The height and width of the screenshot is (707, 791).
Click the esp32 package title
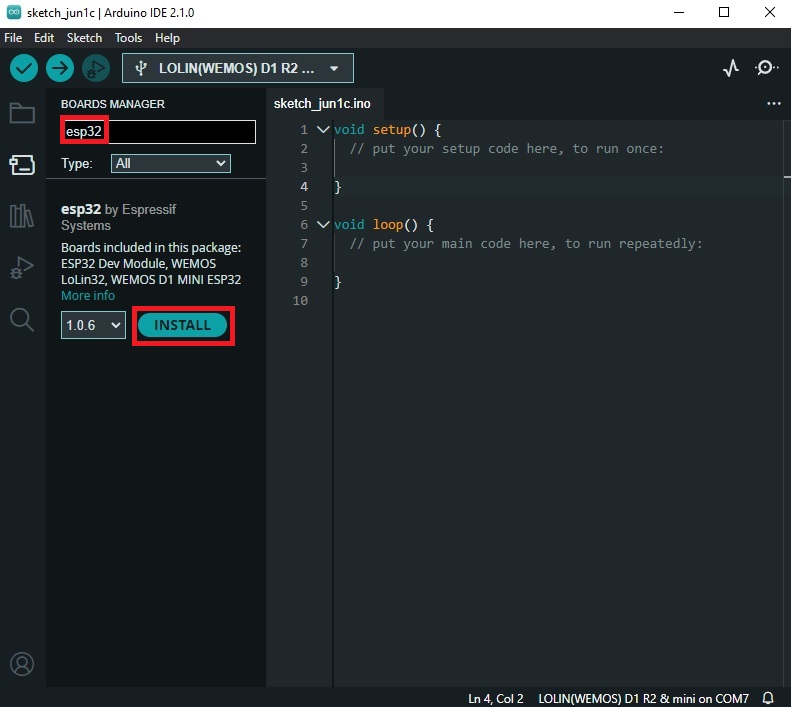[81, 209]
